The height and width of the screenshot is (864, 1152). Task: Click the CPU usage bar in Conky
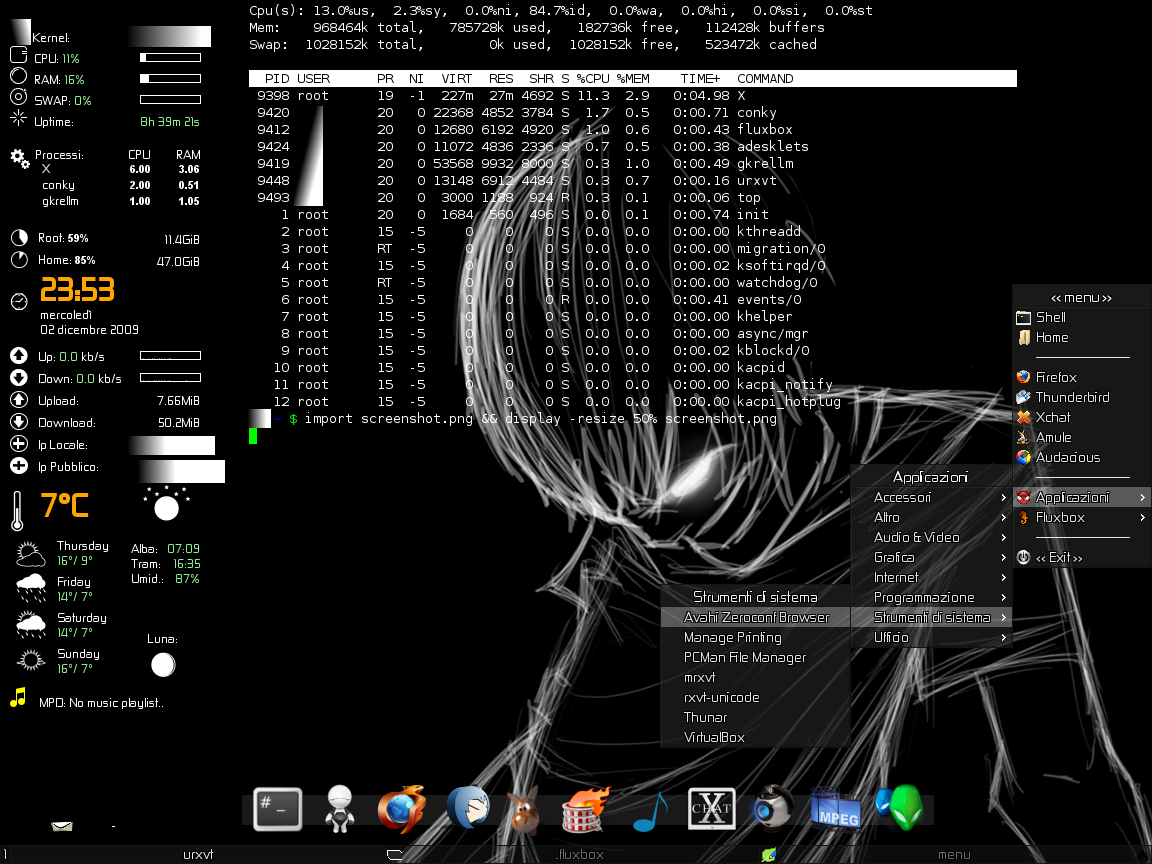(x=170, y=57)
